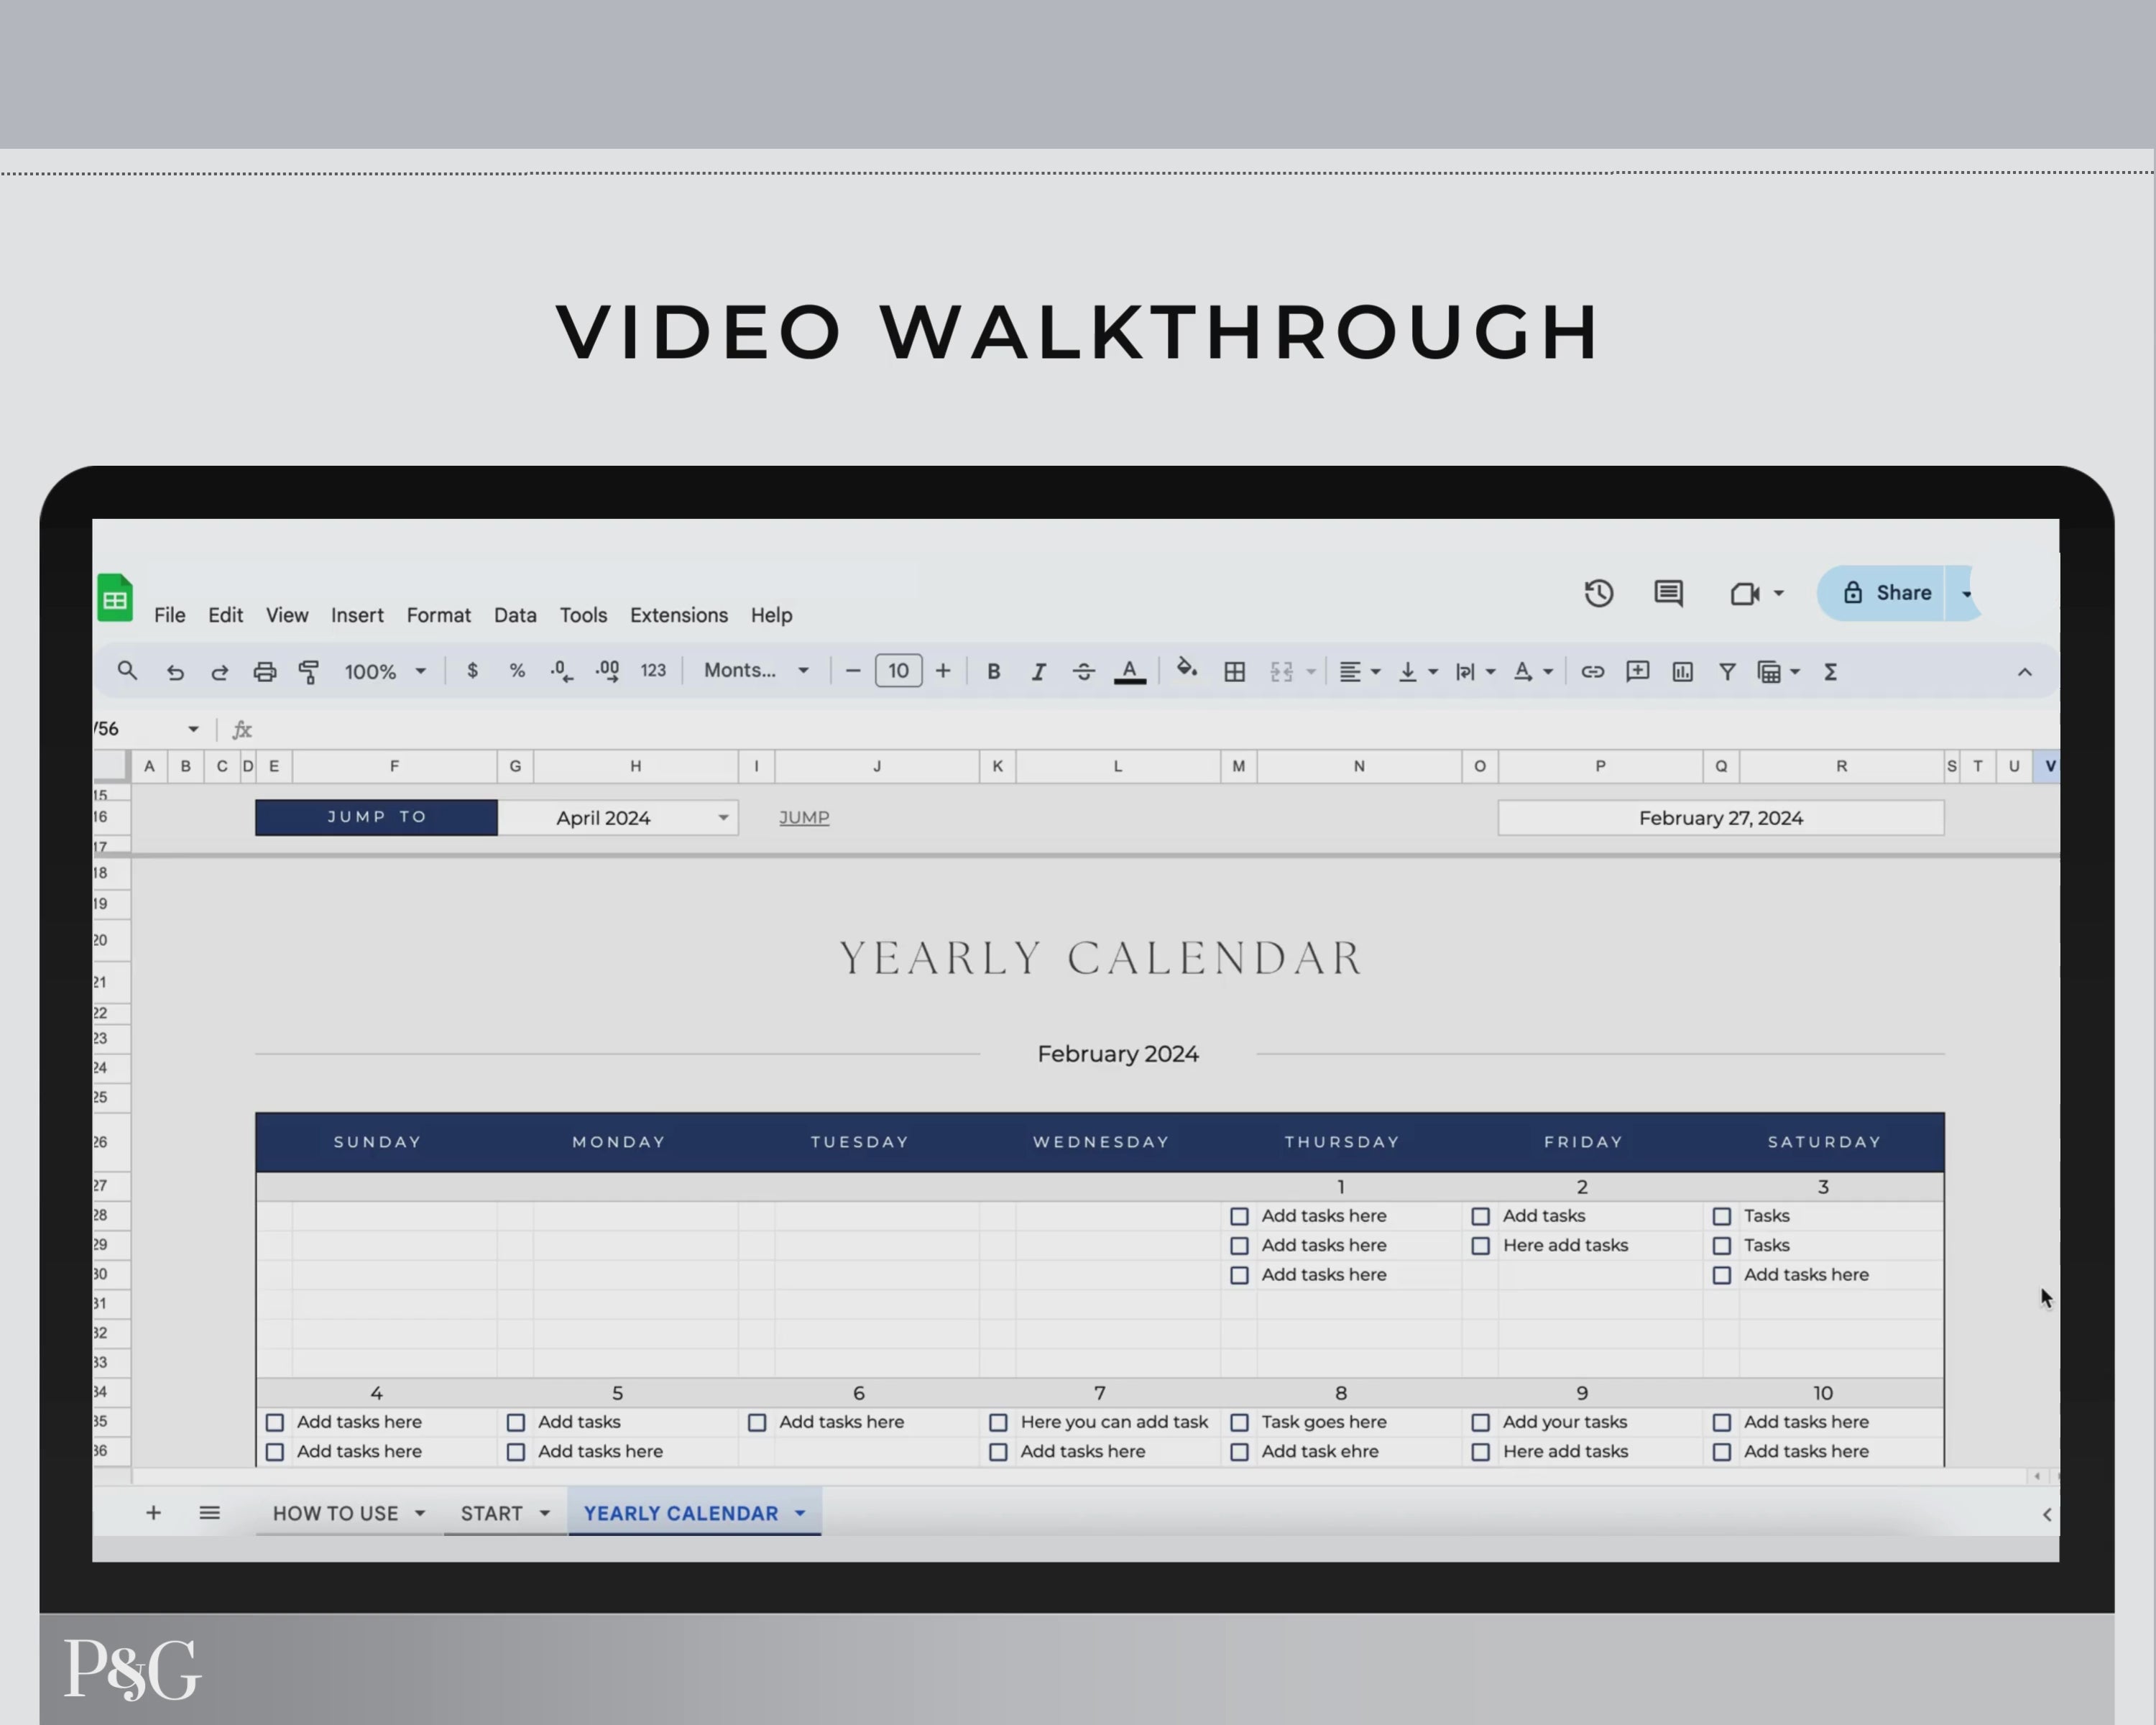Create a filter with funnel icon

click(x=1727, y=672)
